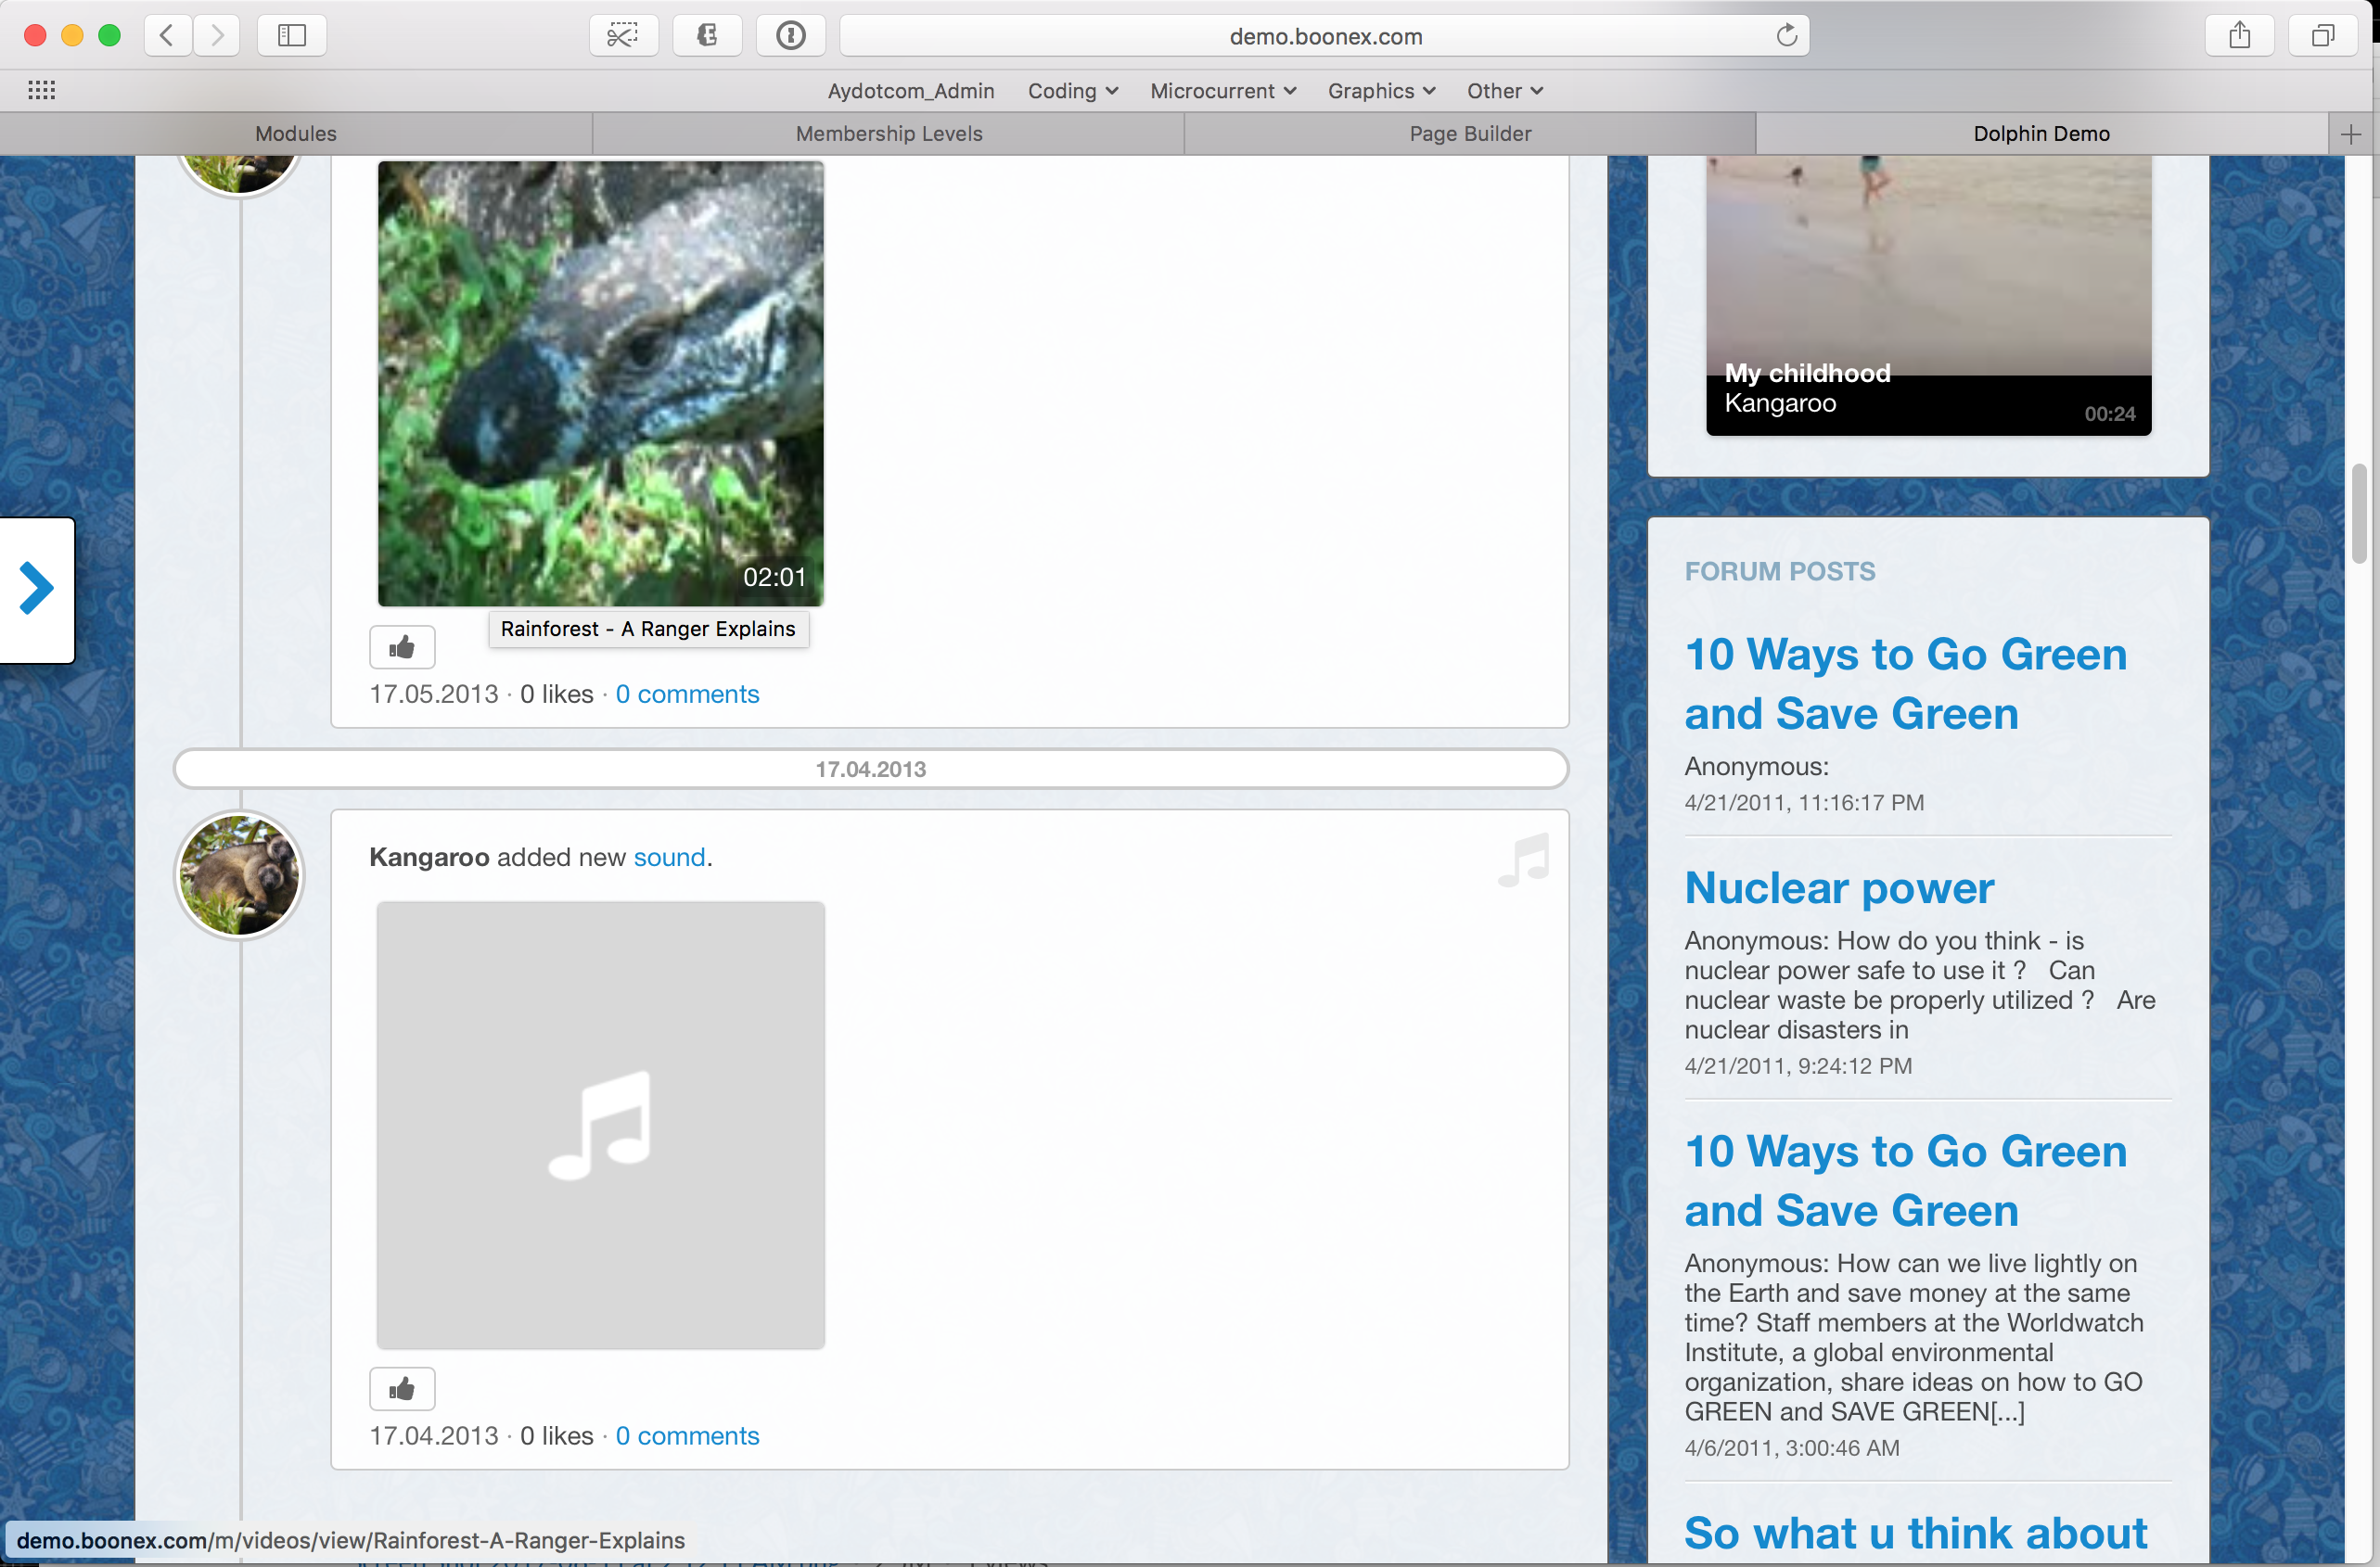Screen dimensions: 2380x1567
Task: Toggle the Safari sidebar button
Action: click(x=291, y=36)
